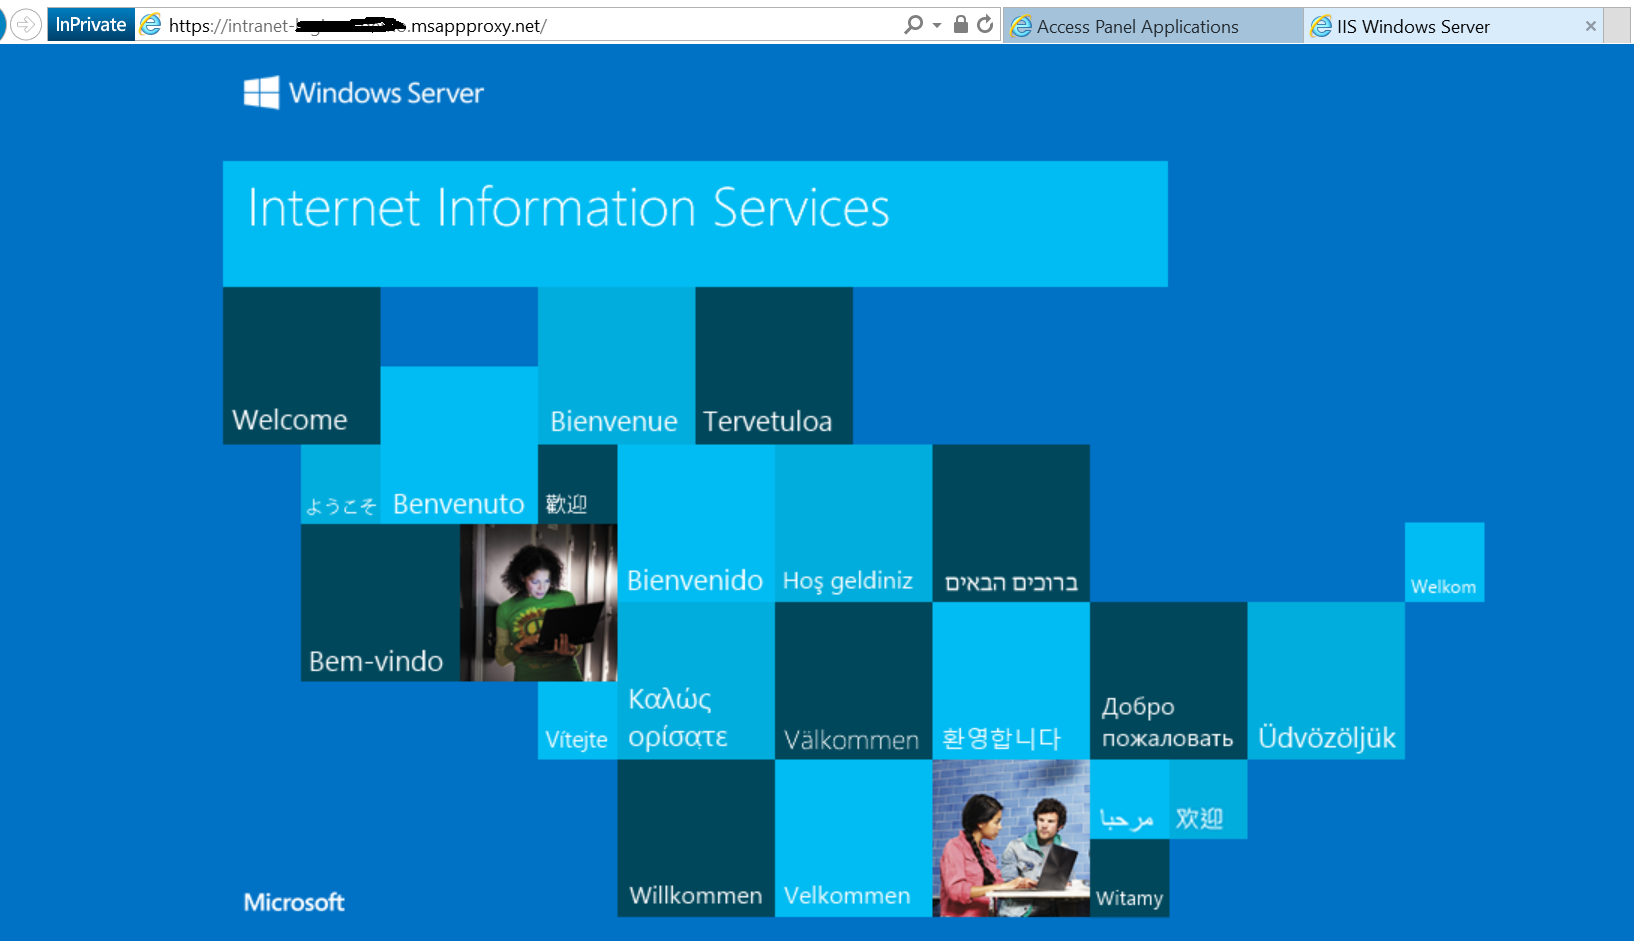The image size is (1634, 941).
Task: Click the photo of two students at laptop
Action: pos(1010,838)
